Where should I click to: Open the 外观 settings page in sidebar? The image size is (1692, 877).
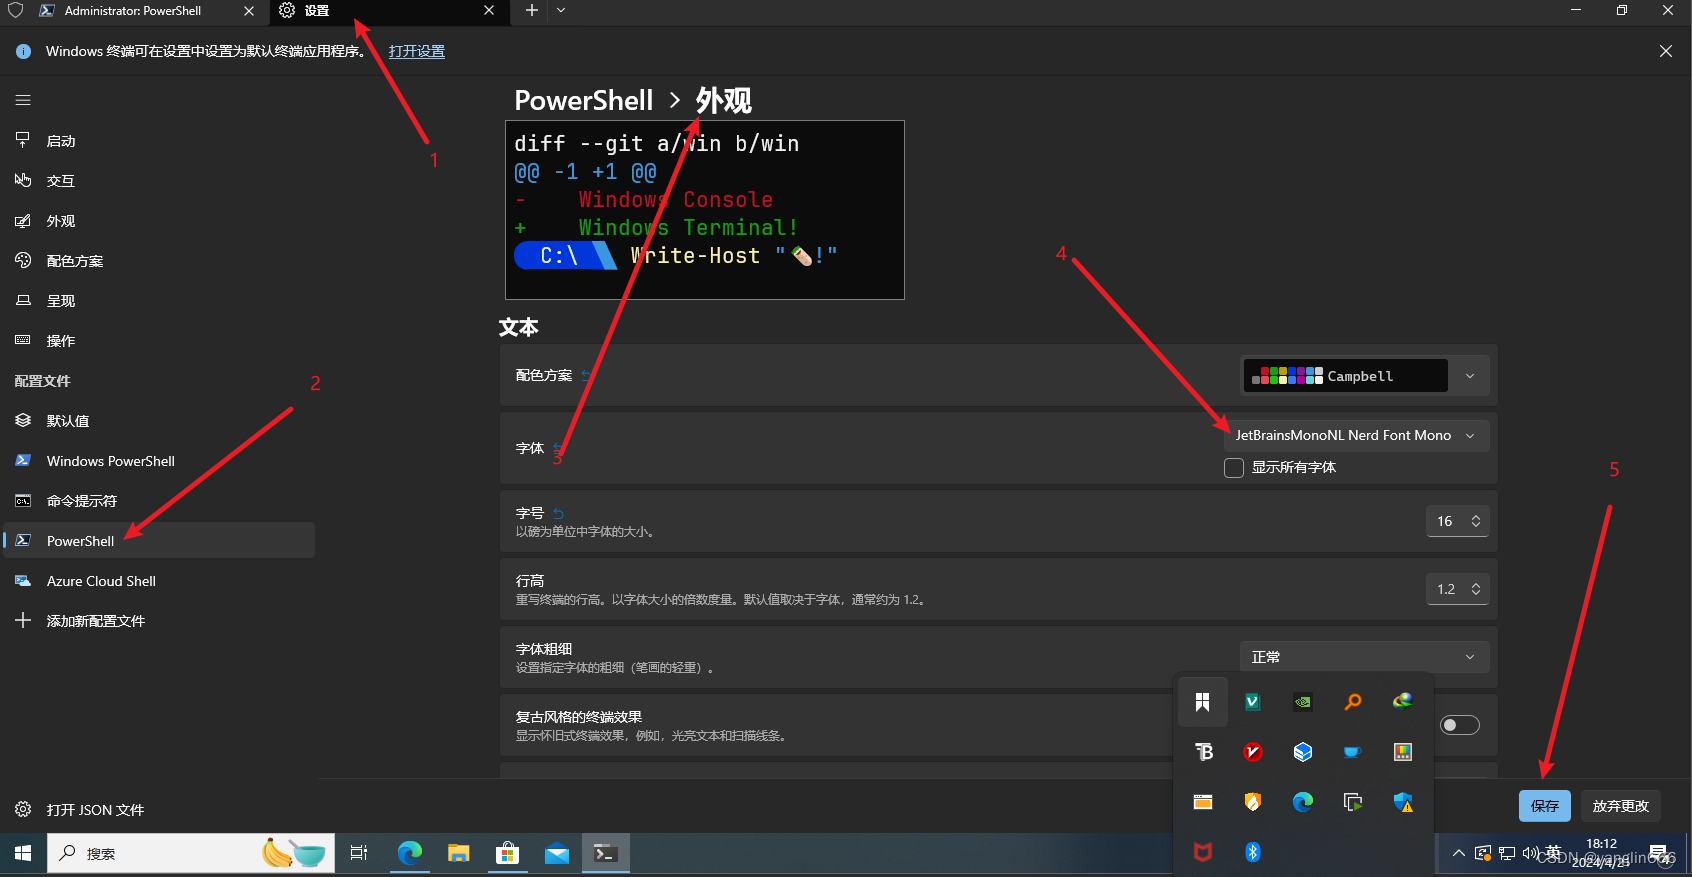tap(160, 221)
